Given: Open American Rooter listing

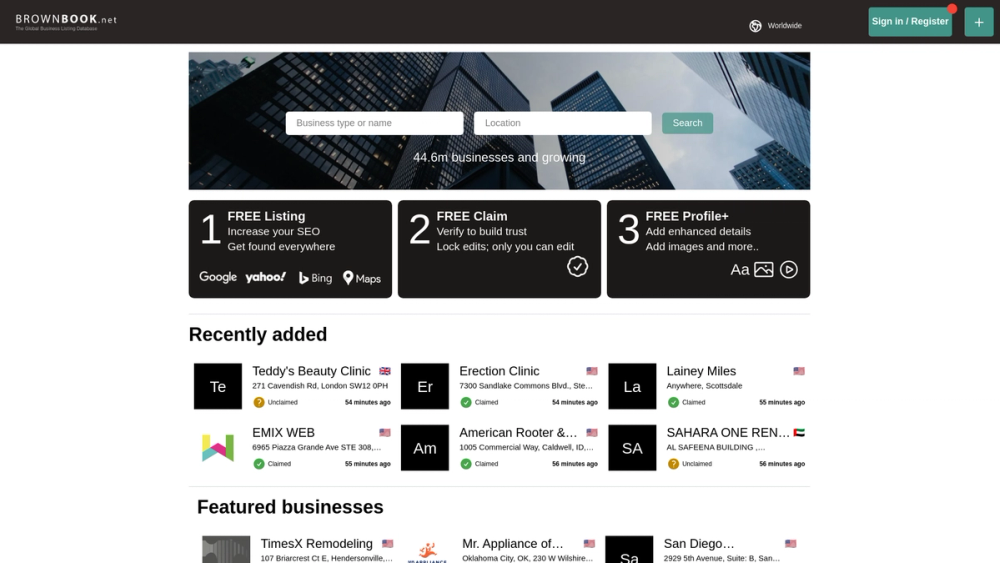Looking at the screenshot, I should point(518,432).
